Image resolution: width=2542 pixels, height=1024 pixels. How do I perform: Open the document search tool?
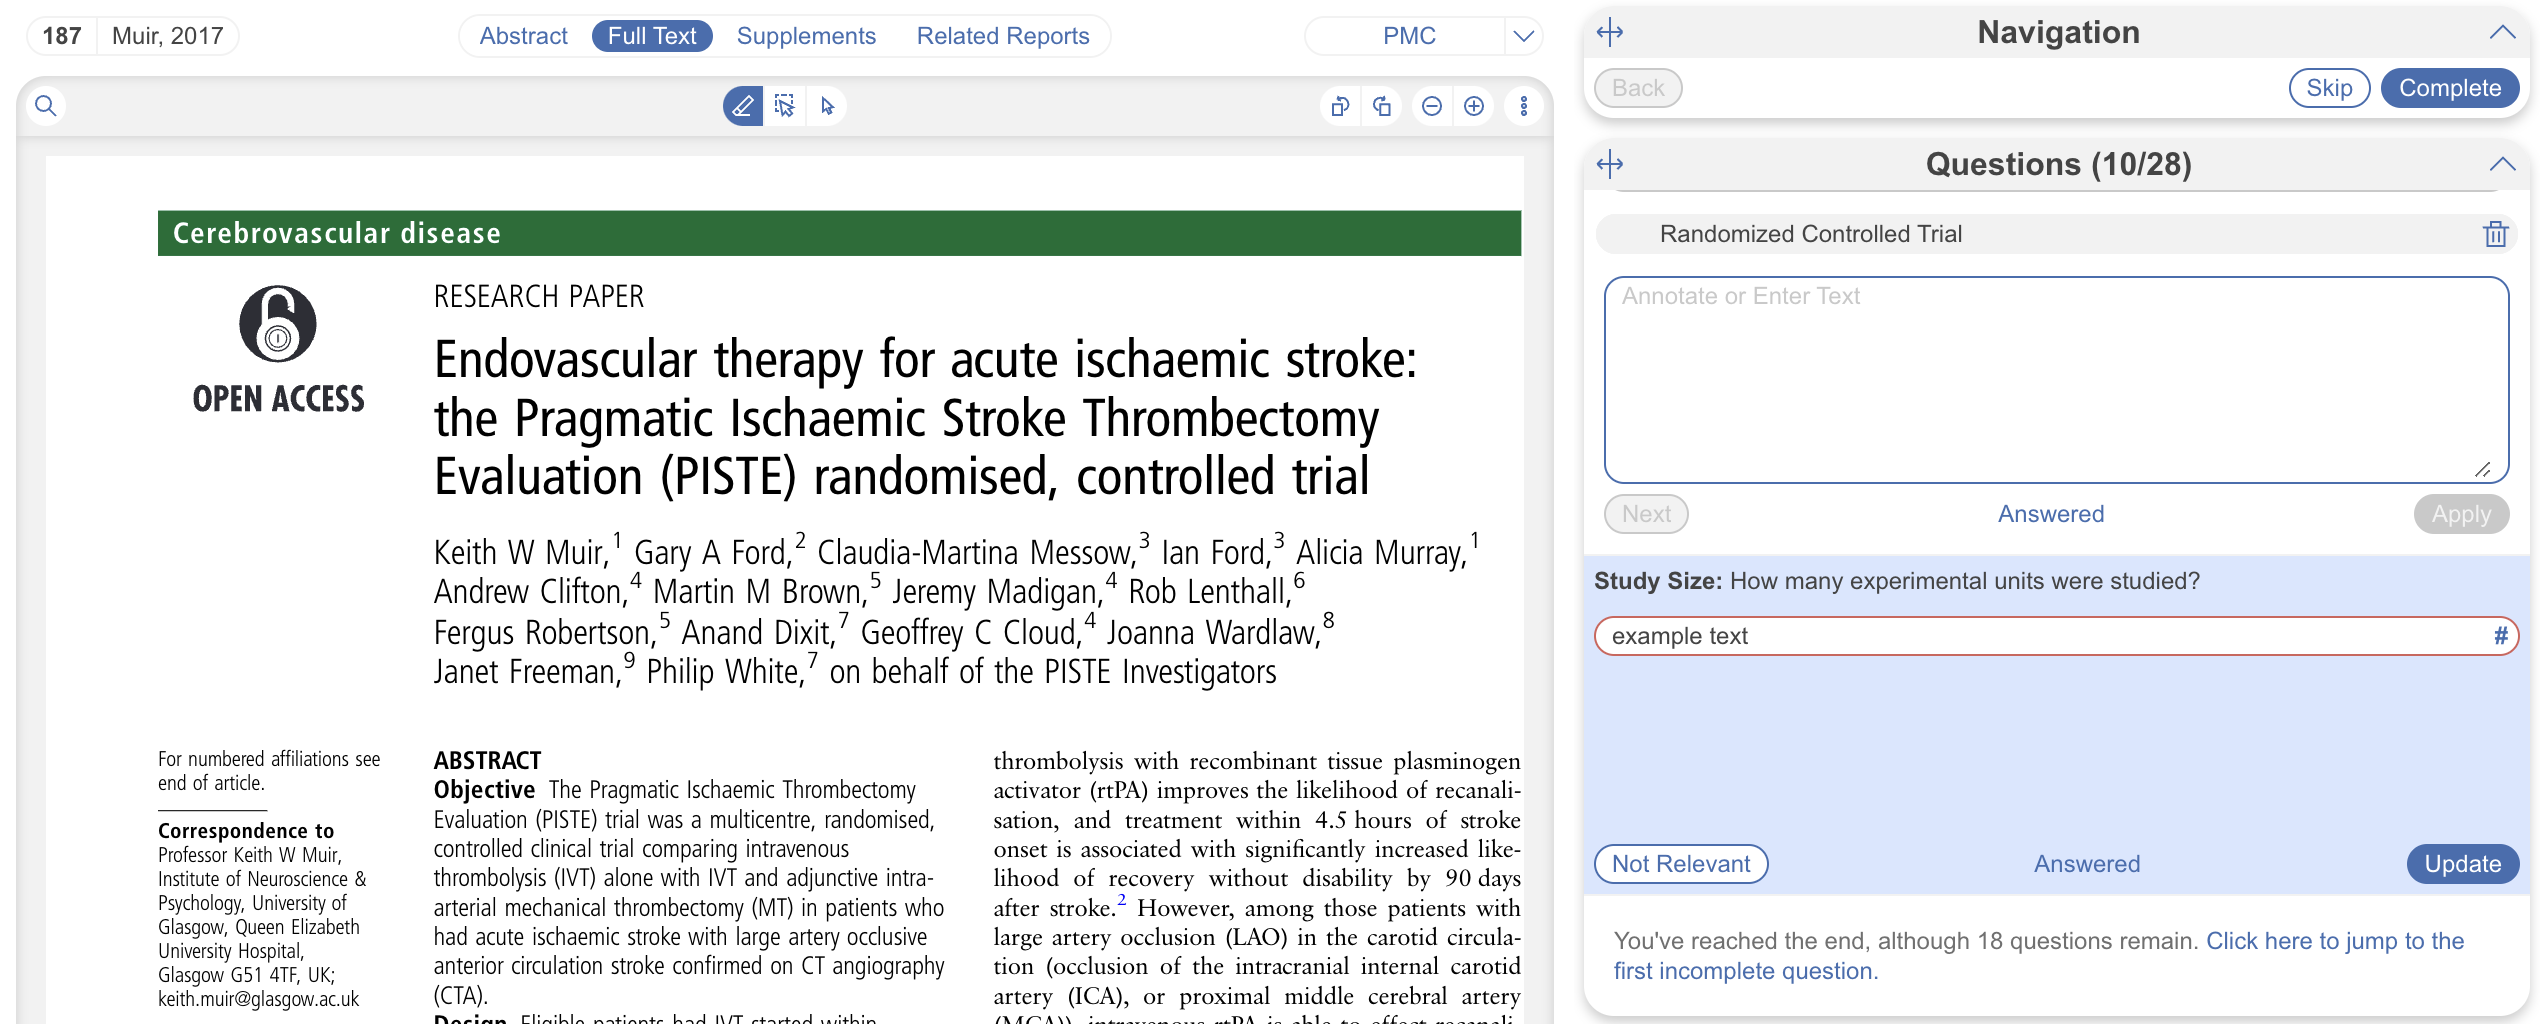click(46, 106)
